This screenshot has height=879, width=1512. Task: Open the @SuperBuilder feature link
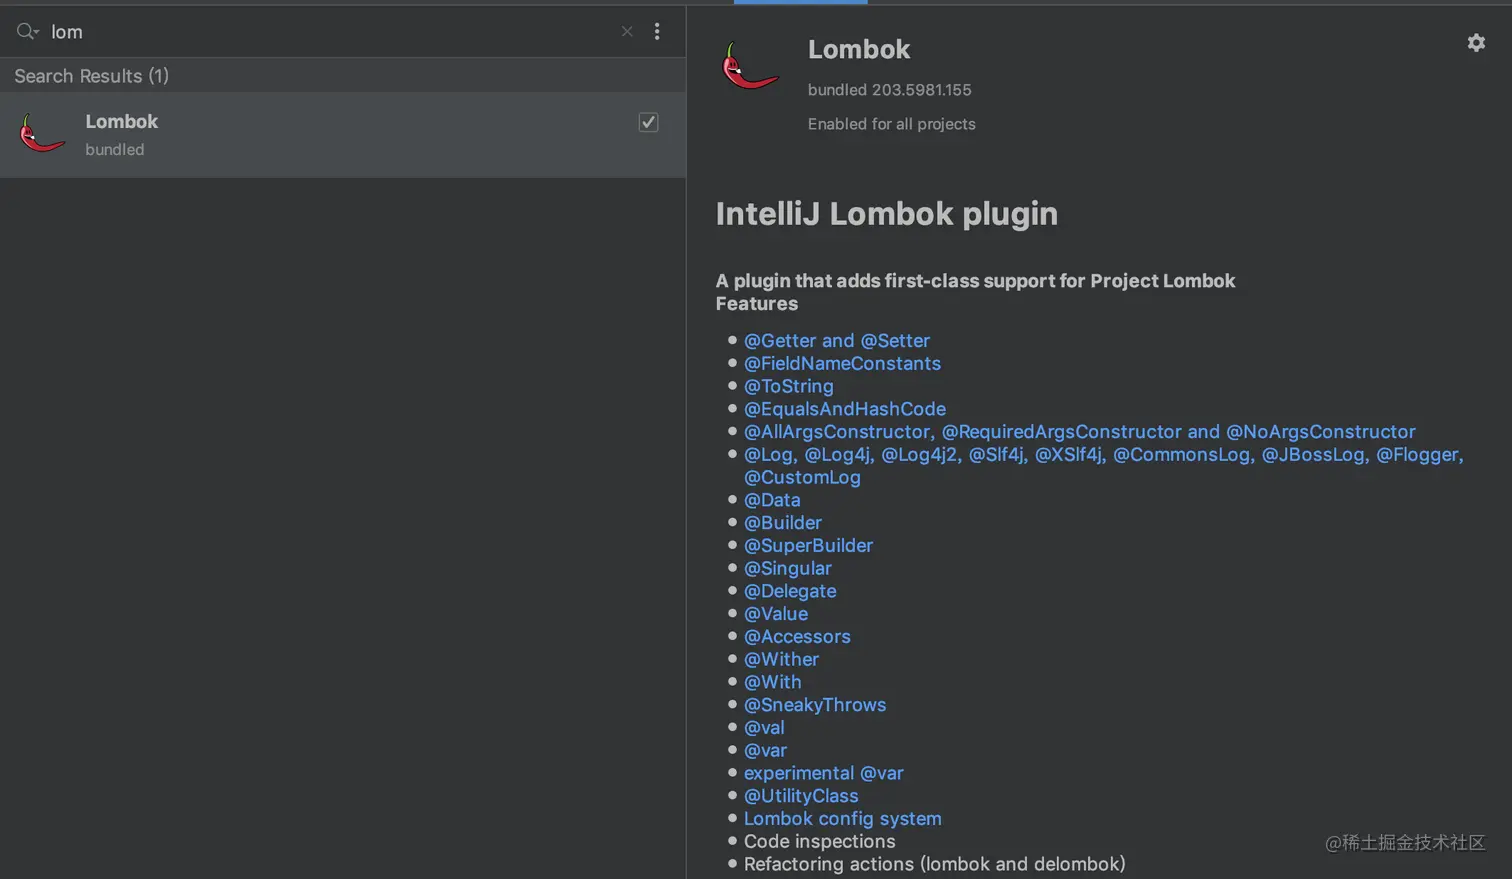(x=808, y=545)
